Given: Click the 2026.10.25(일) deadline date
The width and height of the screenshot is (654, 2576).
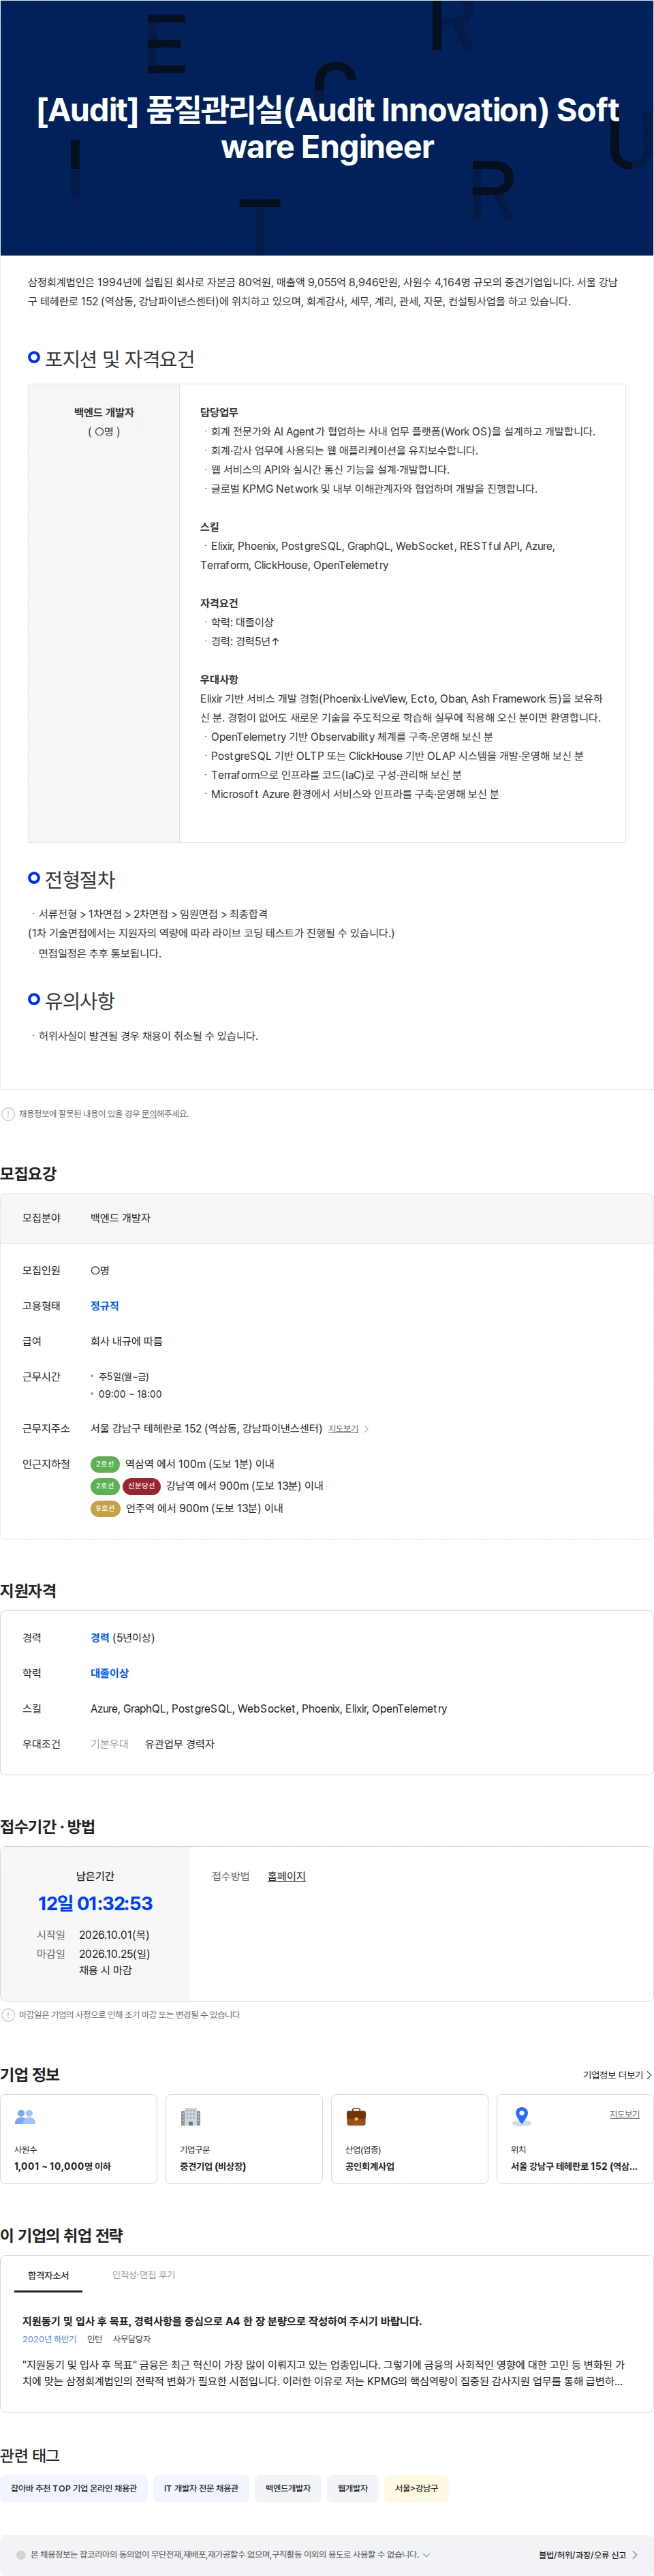Looking at the screenshot, I should (x=114, y=1953).
